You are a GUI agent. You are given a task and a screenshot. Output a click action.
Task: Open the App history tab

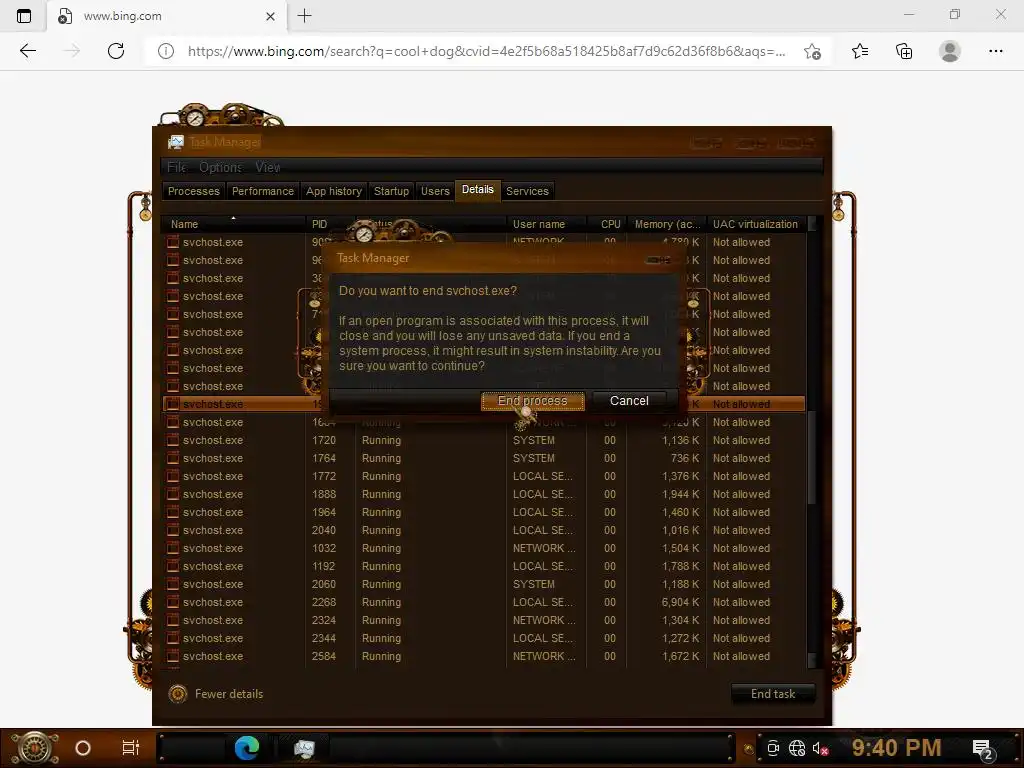(334, 191)
